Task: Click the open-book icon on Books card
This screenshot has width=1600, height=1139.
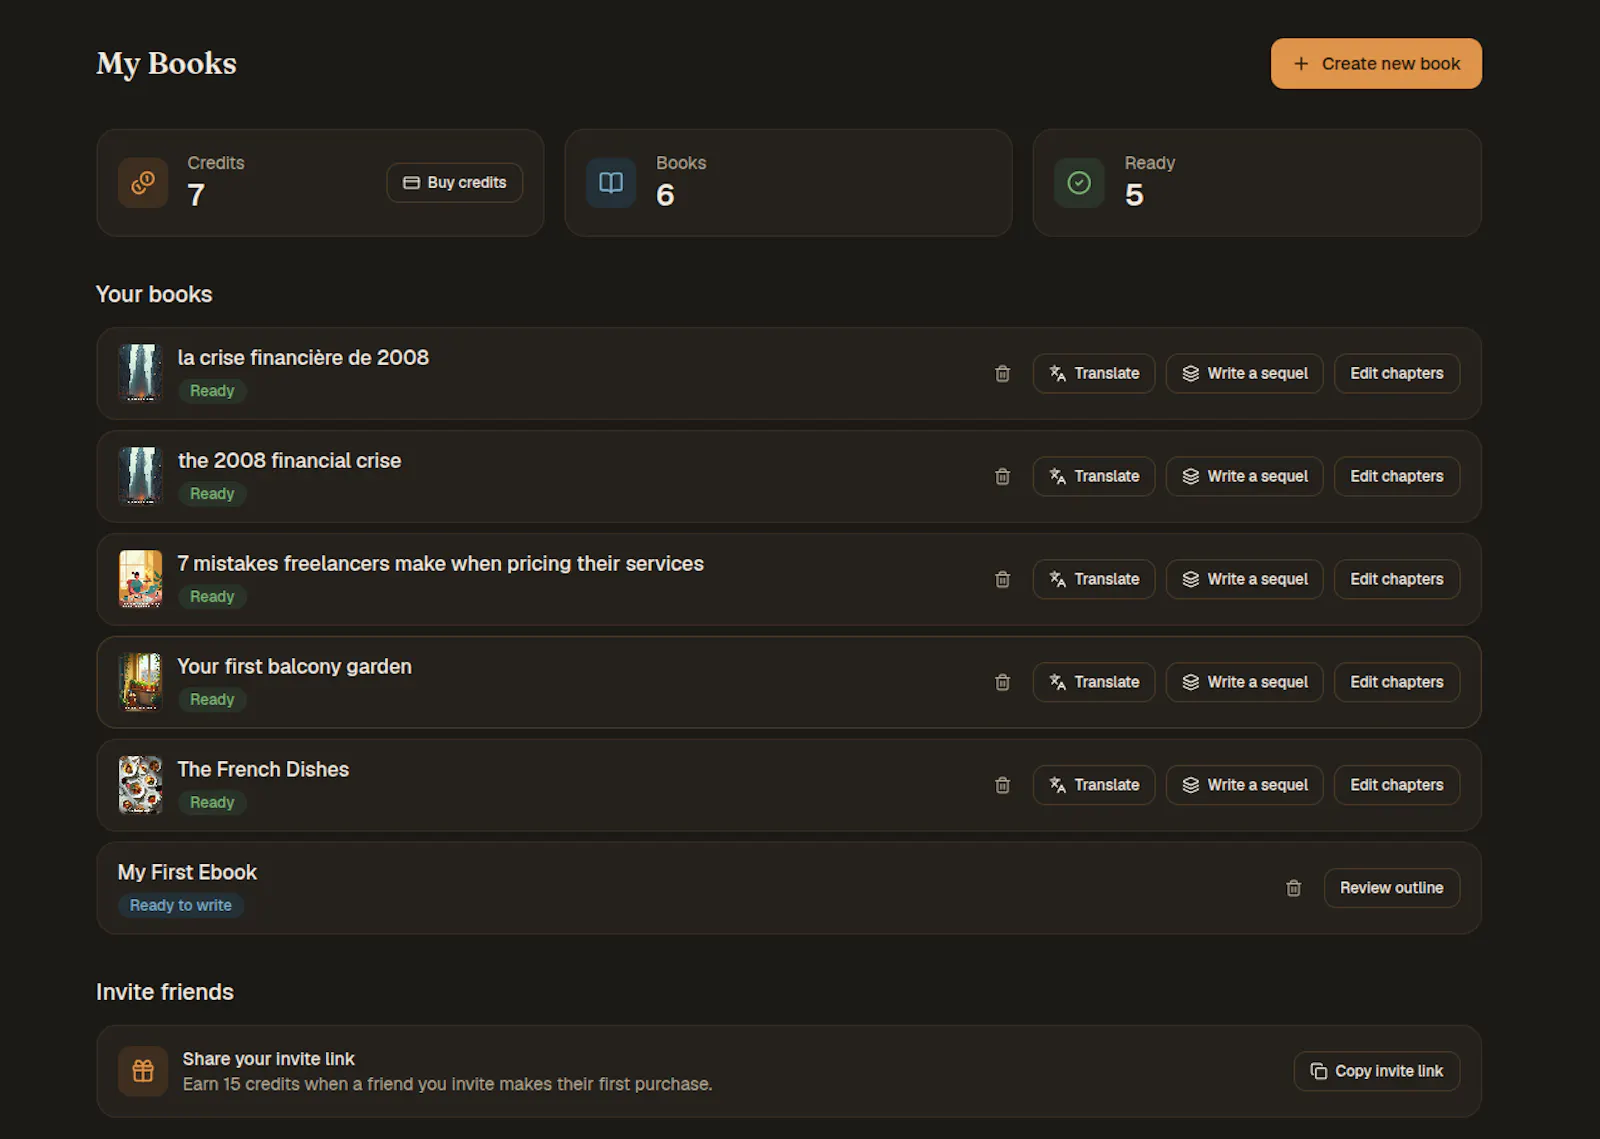Action: click(611, 183)
